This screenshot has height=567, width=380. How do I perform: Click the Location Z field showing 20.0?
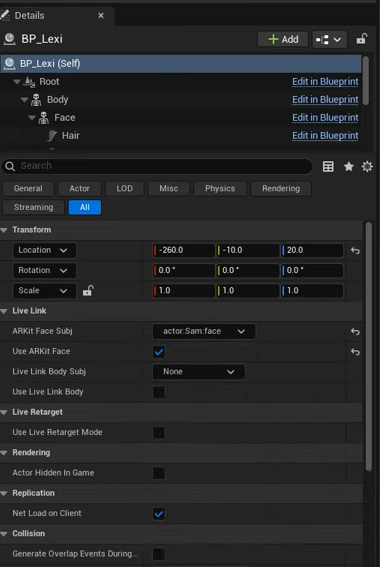(x=312, y=250)
